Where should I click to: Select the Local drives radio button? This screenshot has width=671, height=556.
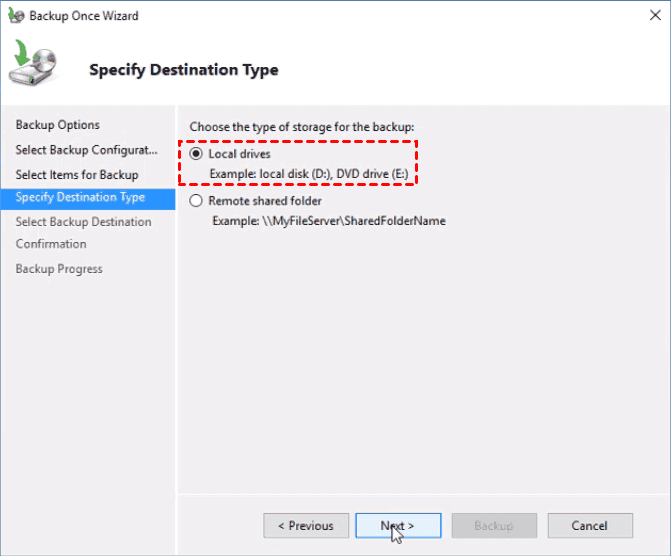tap(195, 154)
